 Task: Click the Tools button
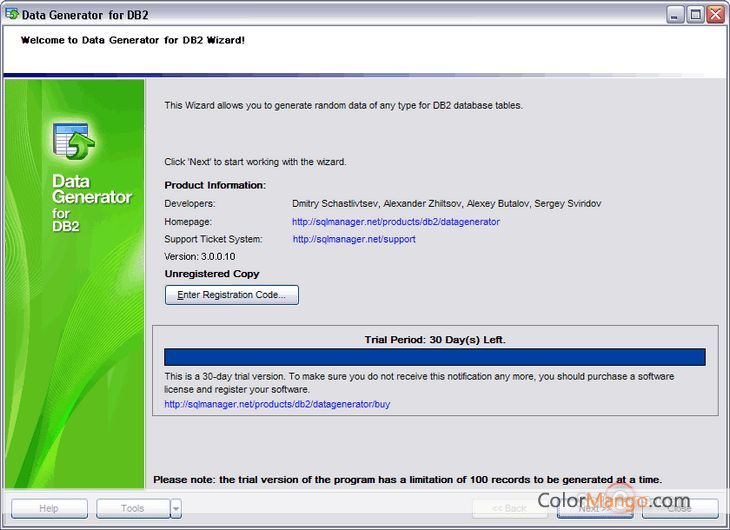pyautogui.click(x=133, y=508)
